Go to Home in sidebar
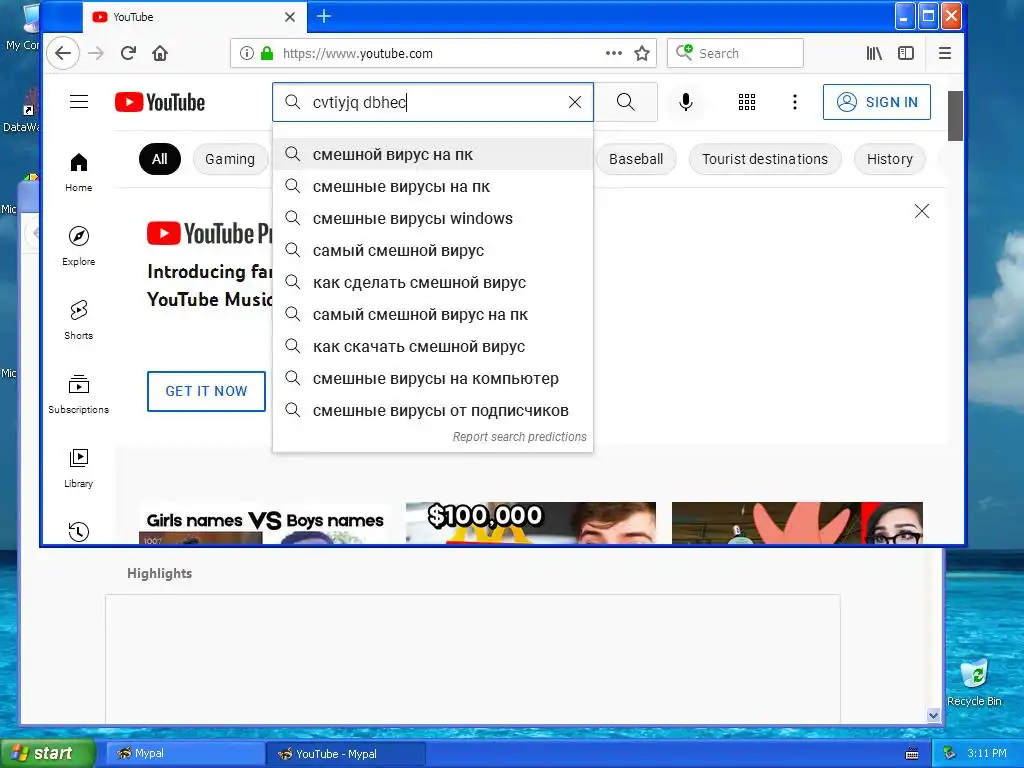This screenshot has width=1024, height=768. (79, 172)
